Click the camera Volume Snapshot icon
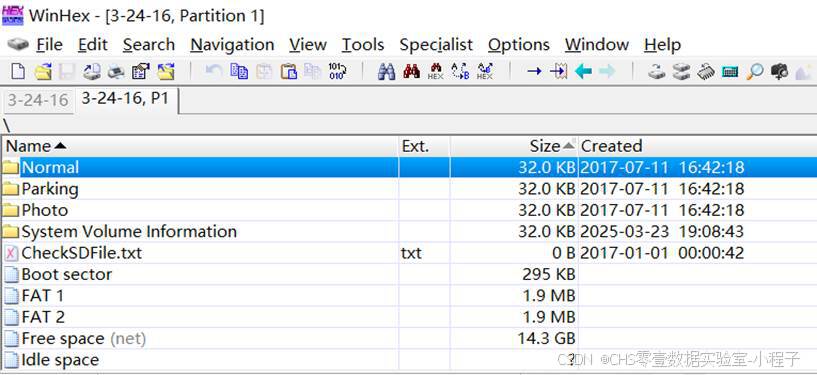 (779, 71)
